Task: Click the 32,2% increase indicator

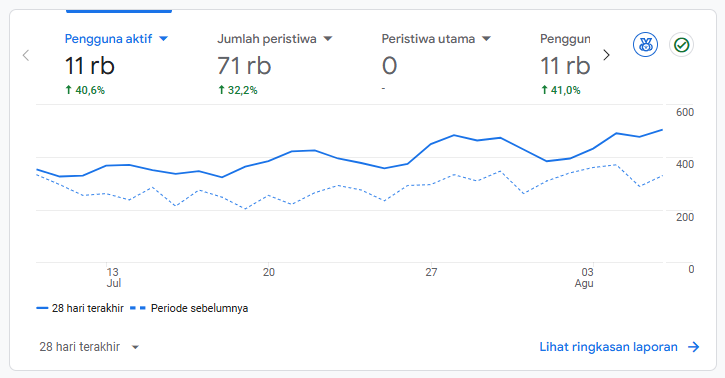Action: 238,90
